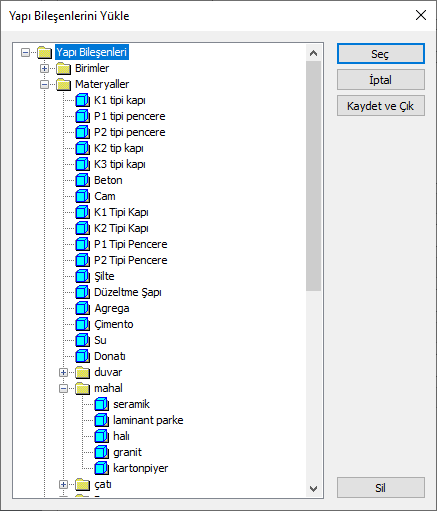Click the Seç button
This screenshot has width=437, height=511.
[x=381, y=54]
